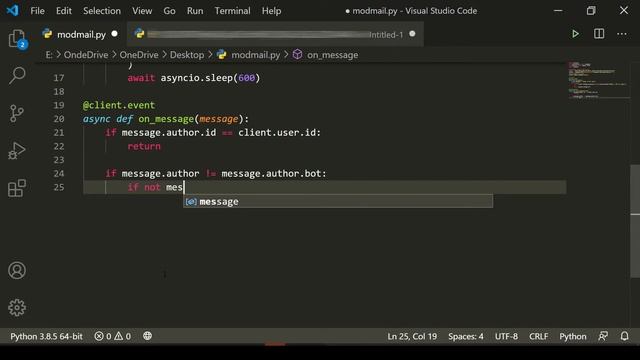
Task: Select Python 3.8.5 64-bit interpreter
Action: pos(46,336)
